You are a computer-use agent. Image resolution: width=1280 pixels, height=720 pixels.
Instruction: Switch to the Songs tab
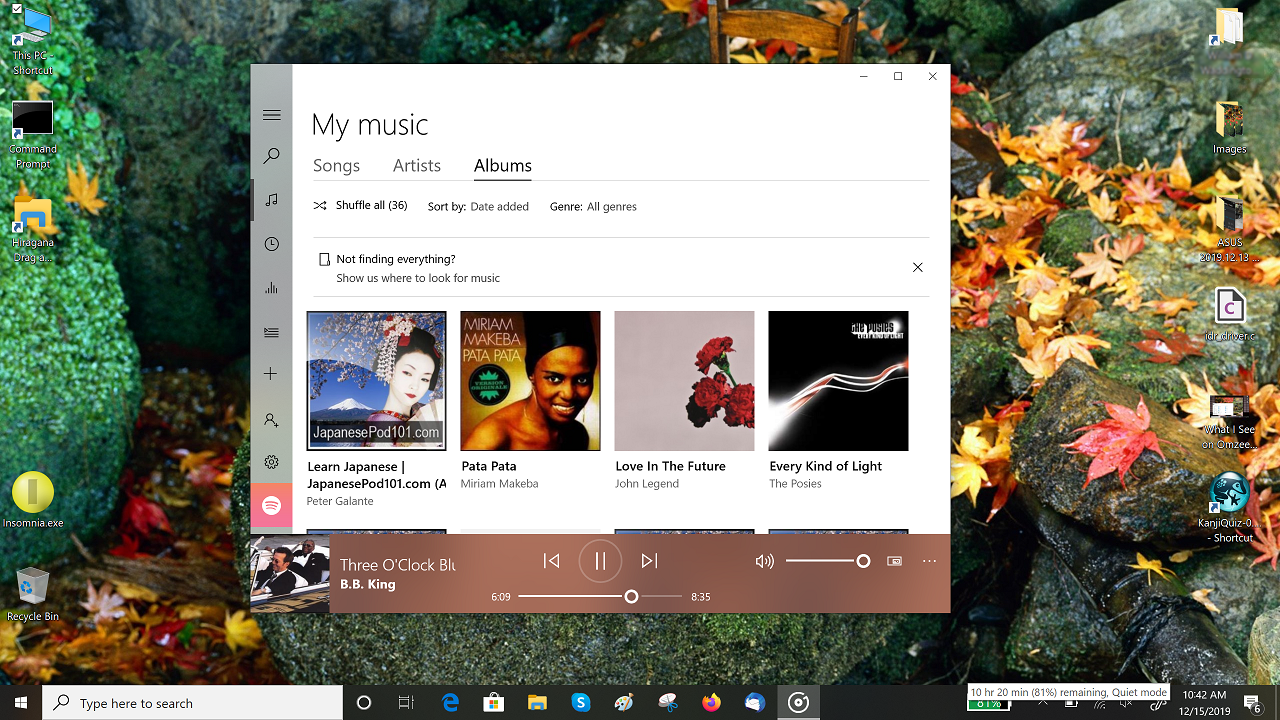[336, 166]
